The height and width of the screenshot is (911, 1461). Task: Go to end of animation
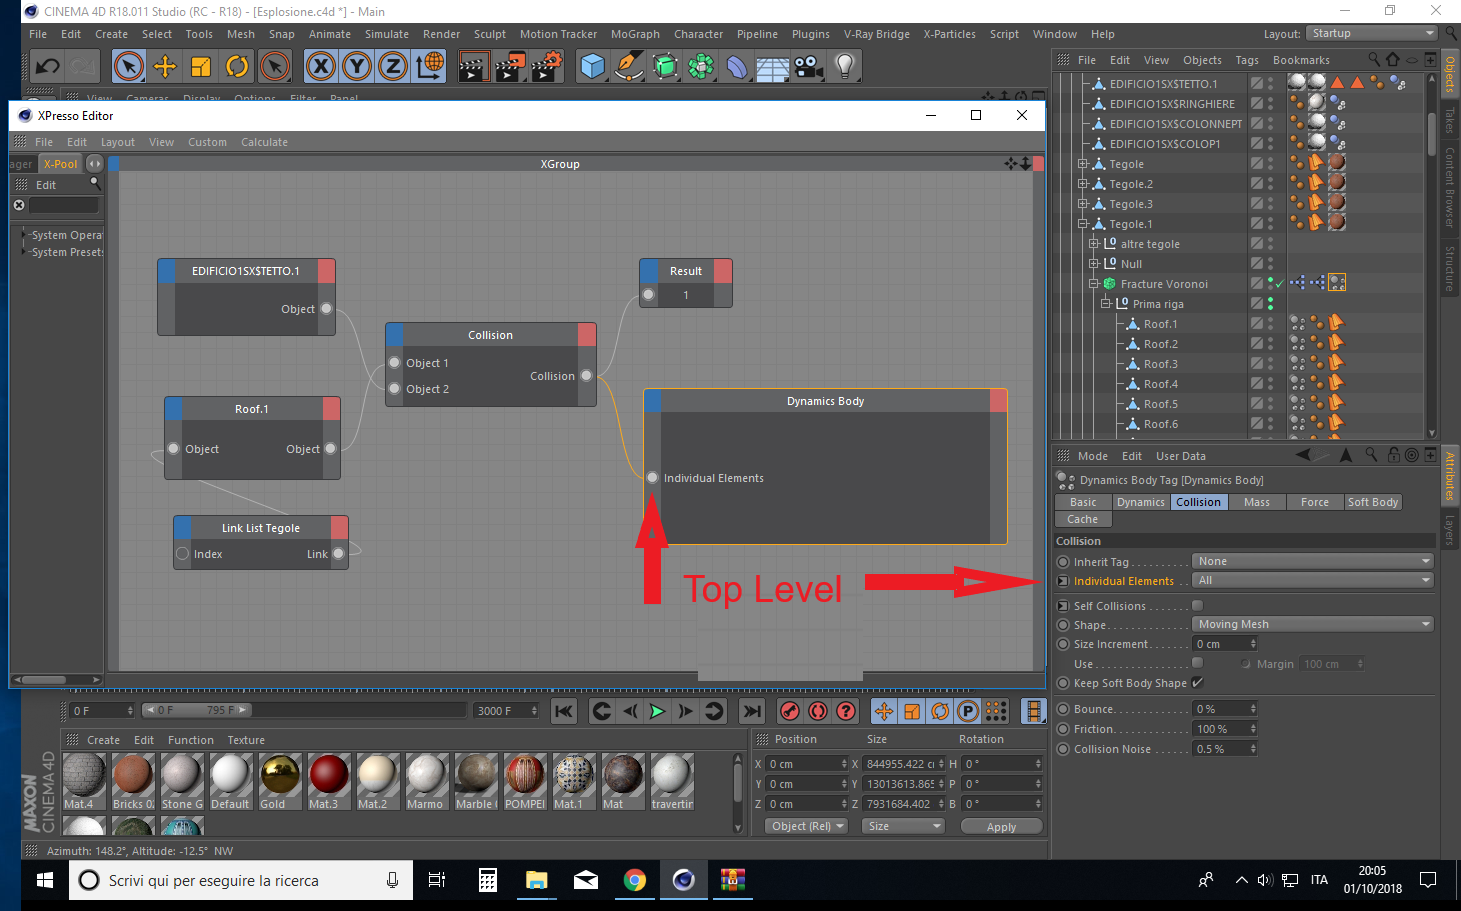tap(751, 711)
